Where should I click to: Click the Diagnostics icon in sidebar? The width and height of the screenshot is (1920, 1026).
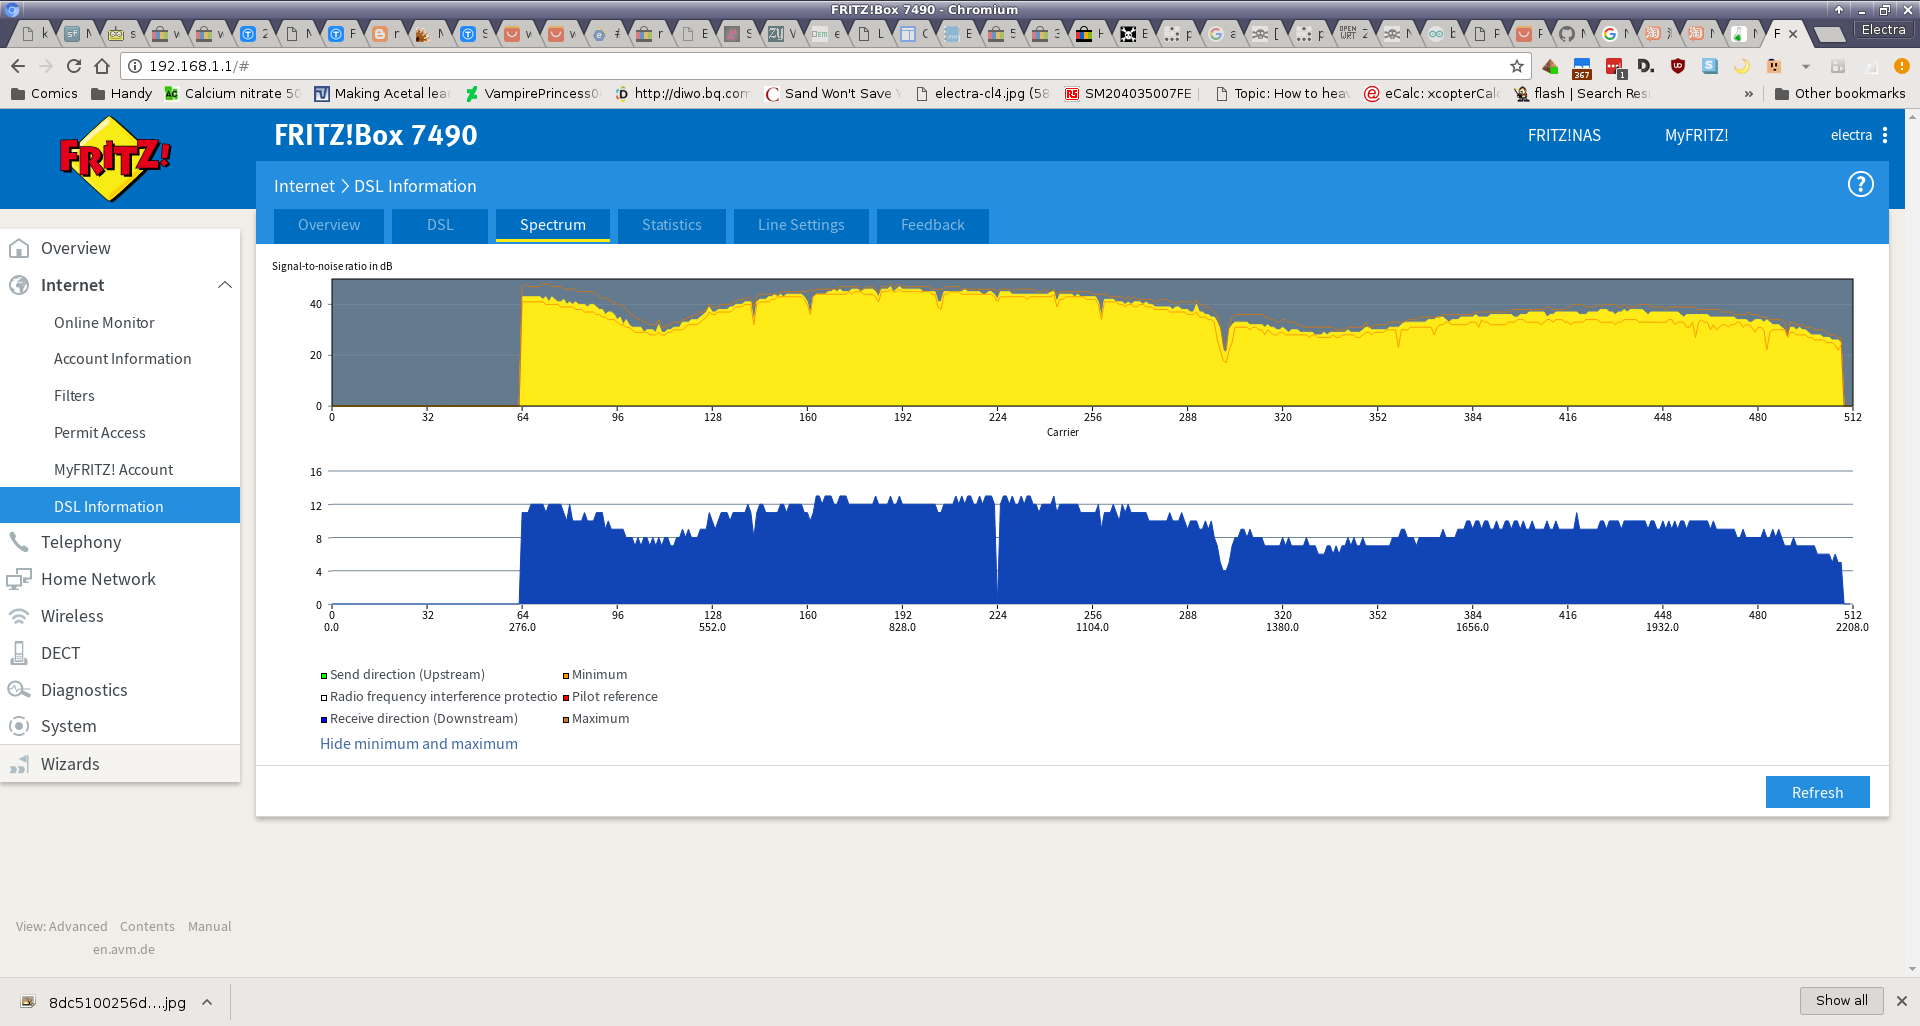point(19,690)
